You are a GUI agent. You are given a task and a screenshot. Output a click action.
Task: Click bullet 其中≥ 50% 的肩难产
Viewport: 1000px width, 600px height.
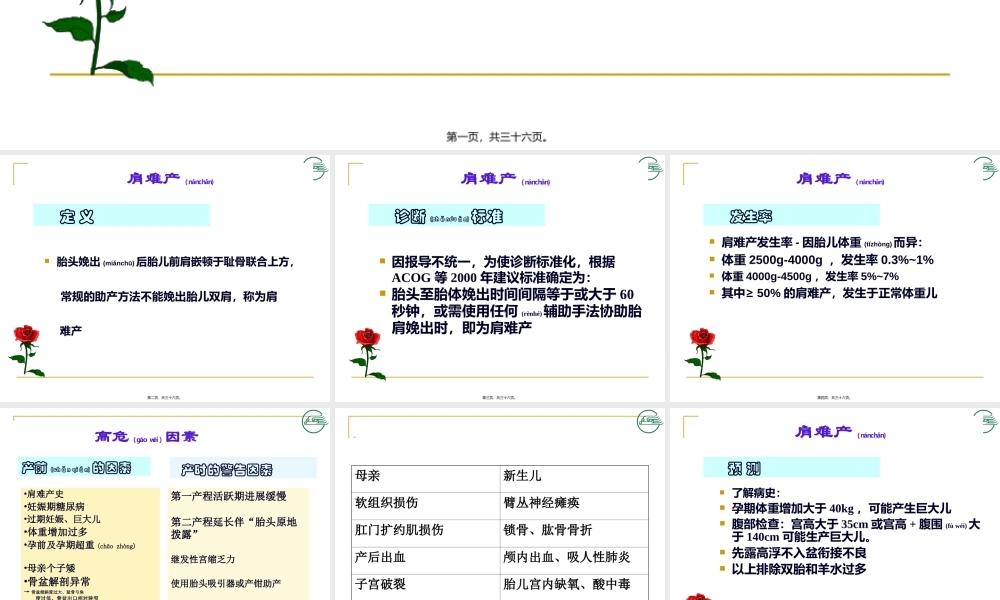tap(829, 293)
